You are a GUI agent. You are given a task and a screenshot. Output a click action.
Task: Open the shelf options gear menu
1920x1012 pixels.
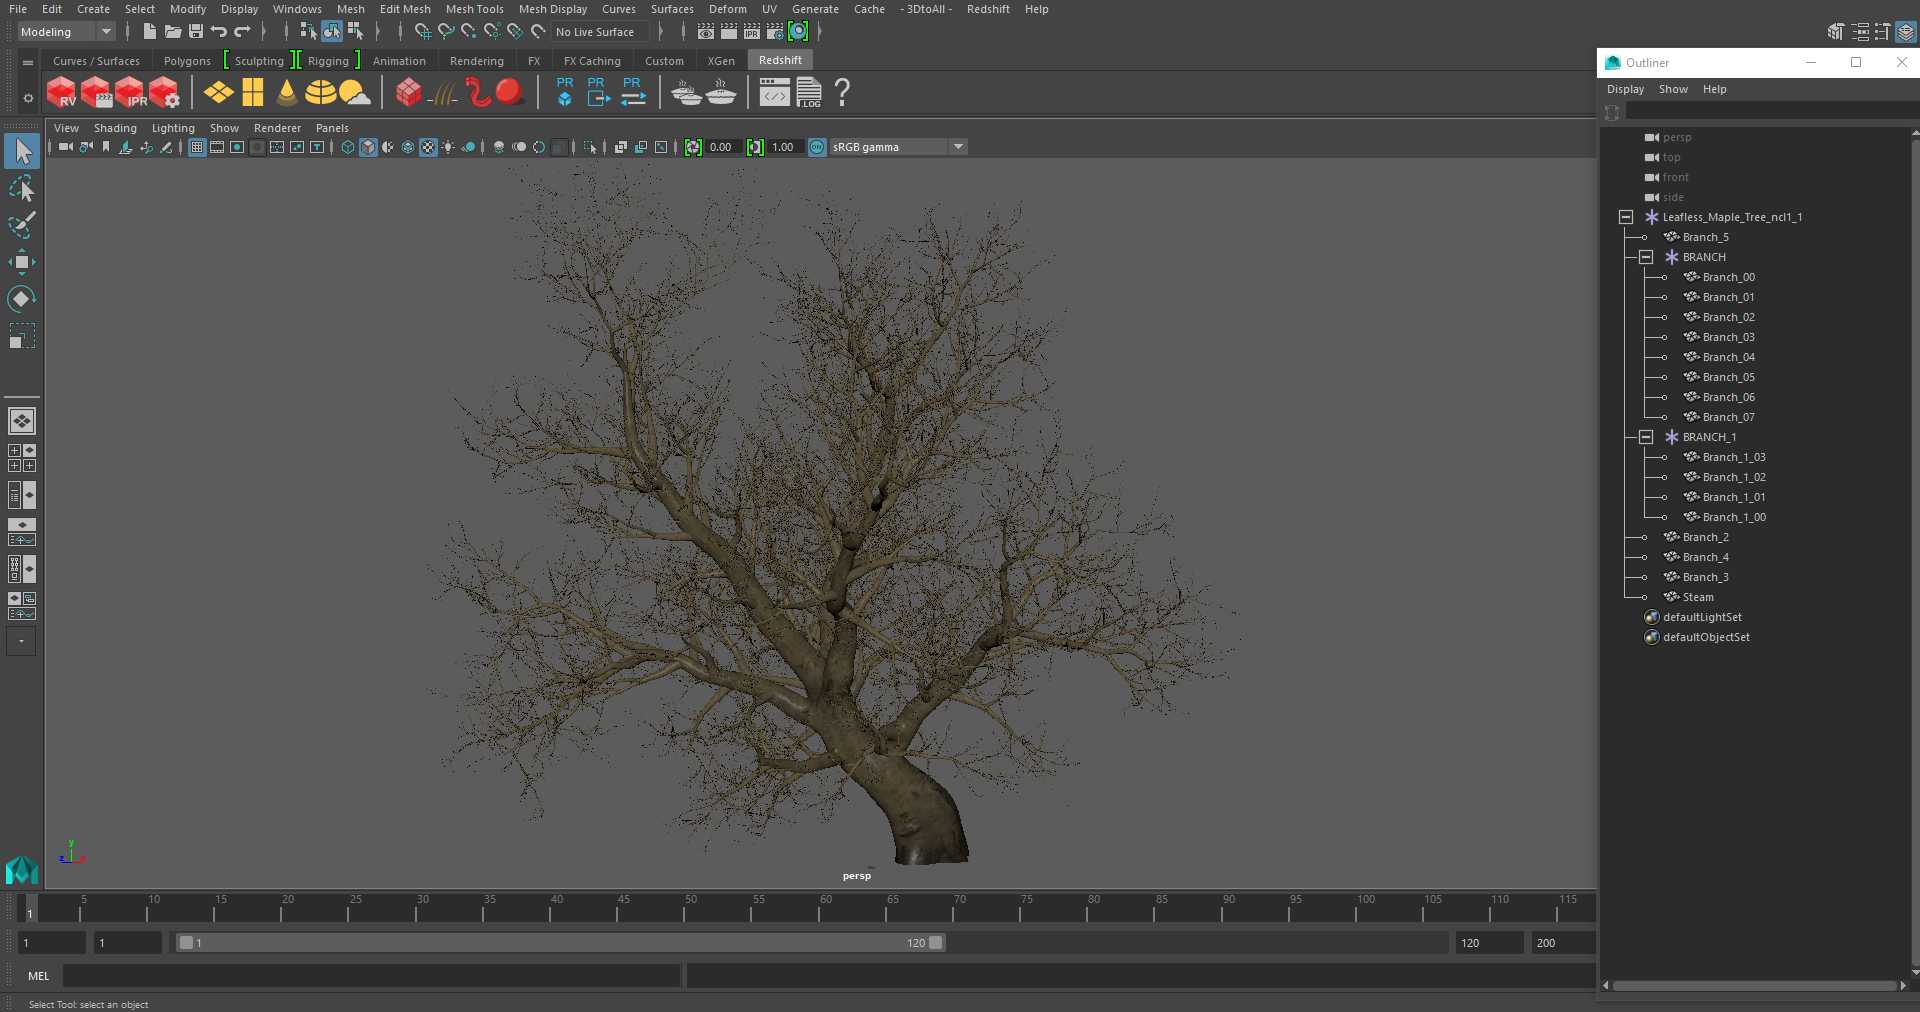click(x=28, y=98)
